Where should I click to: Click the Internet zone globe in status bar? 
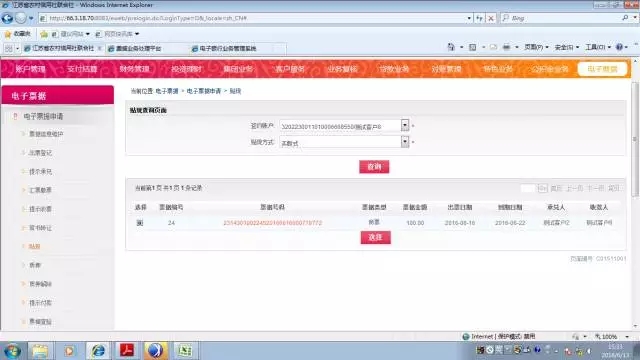(x=466, y=337)
